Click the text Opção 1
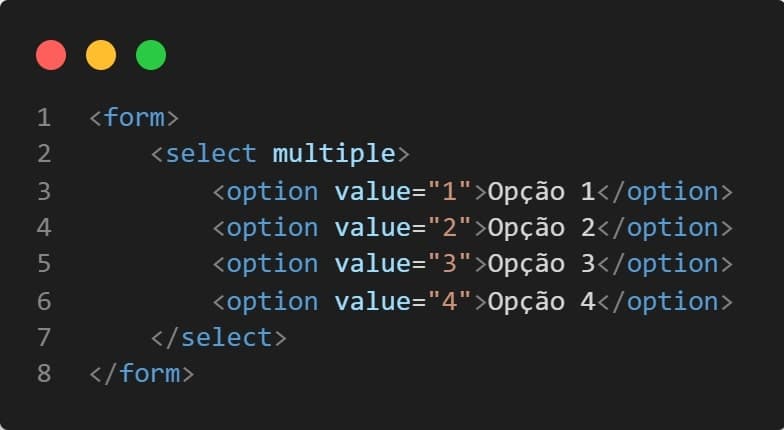Viewport: 784px width, 430px height. point(542,192)
